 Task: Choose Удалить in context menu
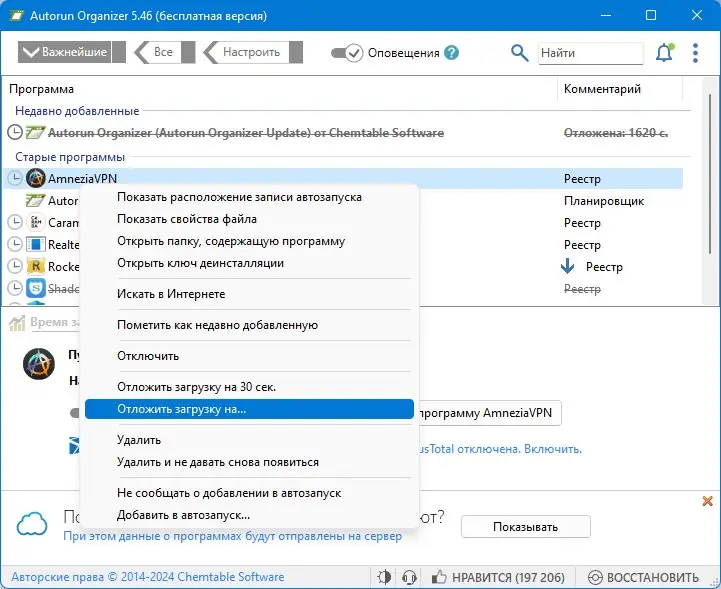coord(249,440)
